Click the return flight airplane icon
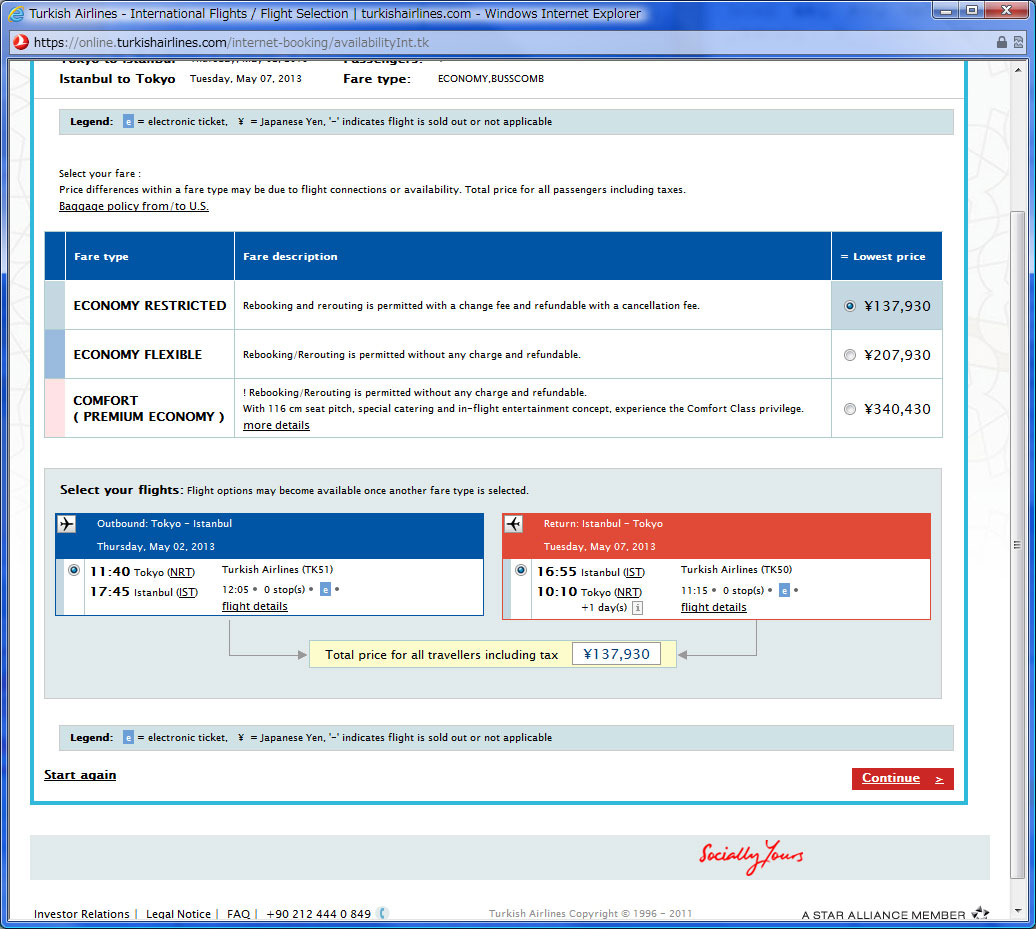Image resolution: width=1036 pixels, height=929 pixels. pyautogui.click(x=514, y=524)
